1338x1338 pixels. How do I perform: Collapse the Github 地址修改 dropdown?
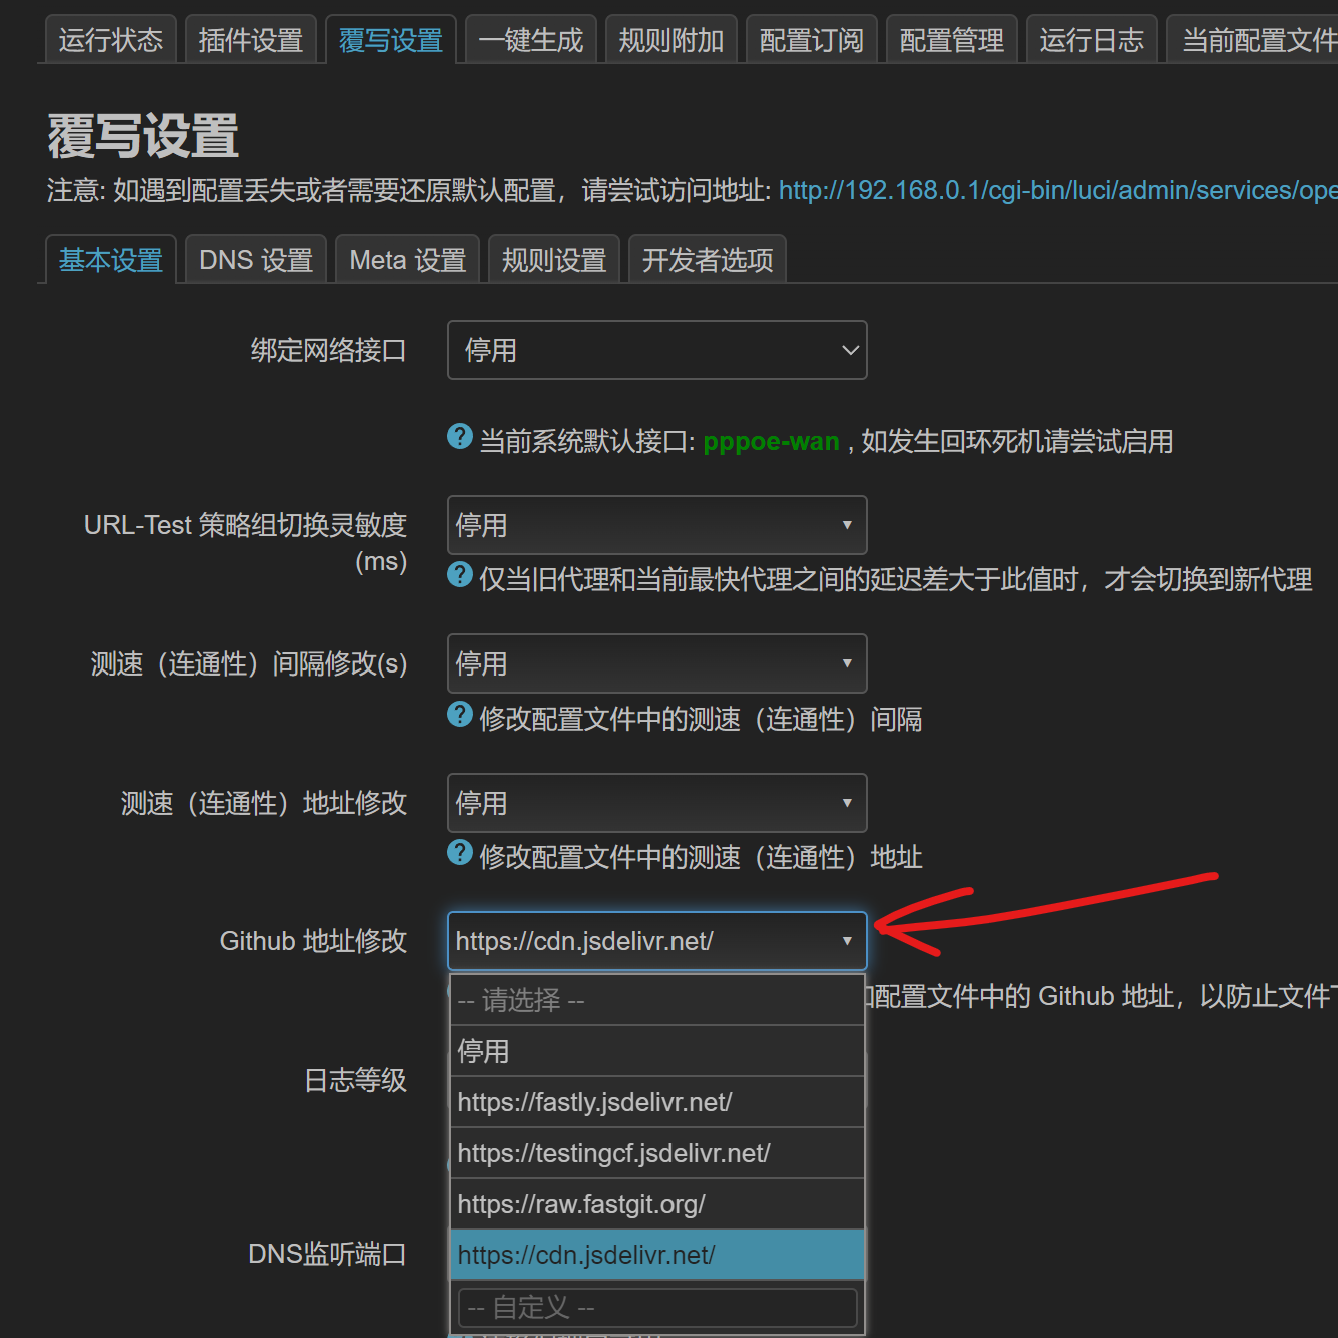click(656, 941)
